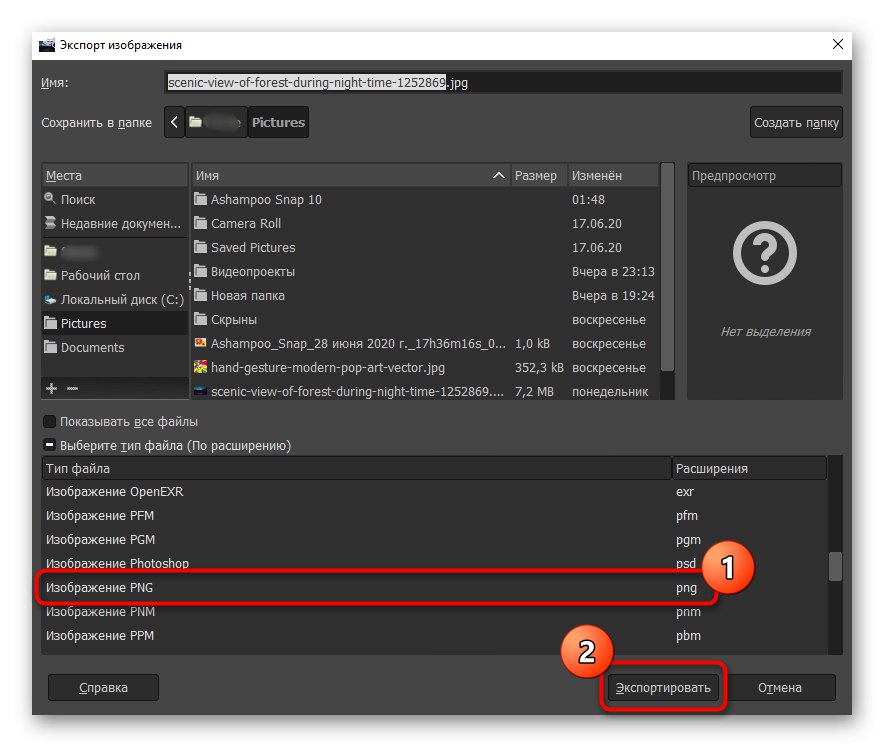Click the file name input field
The width and height of the screenshot is (884, 747).
point(503,82)
